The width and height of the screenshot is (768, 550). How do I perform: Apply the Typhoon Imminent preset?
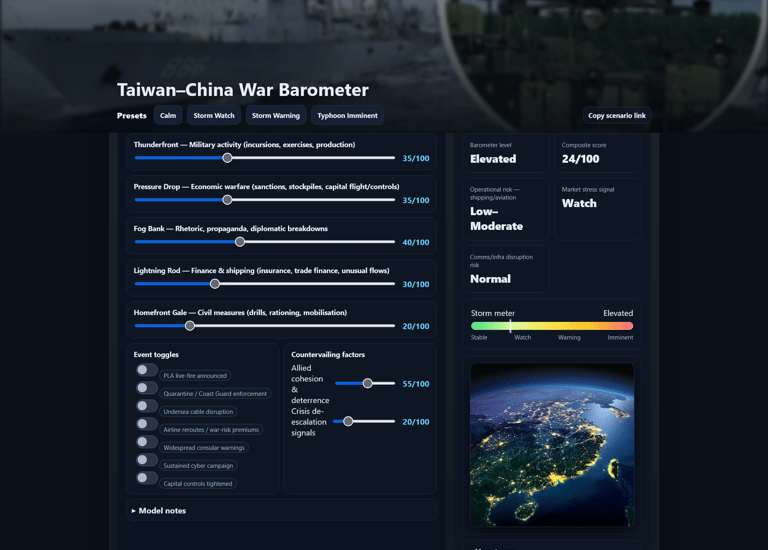[x=347, y=116]
